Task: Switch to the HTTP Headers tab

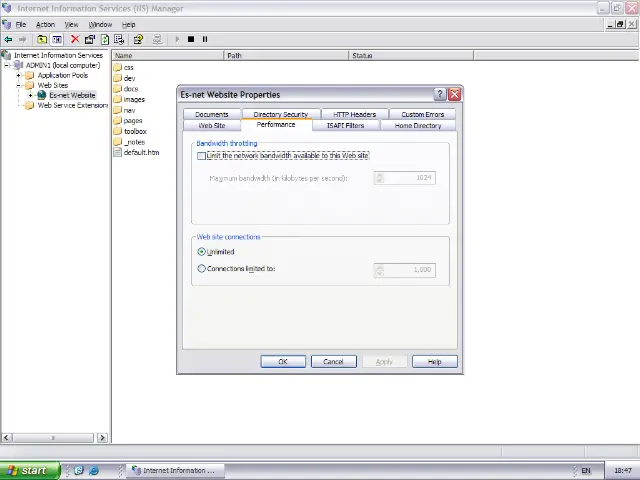Action: tap(354, 114)
